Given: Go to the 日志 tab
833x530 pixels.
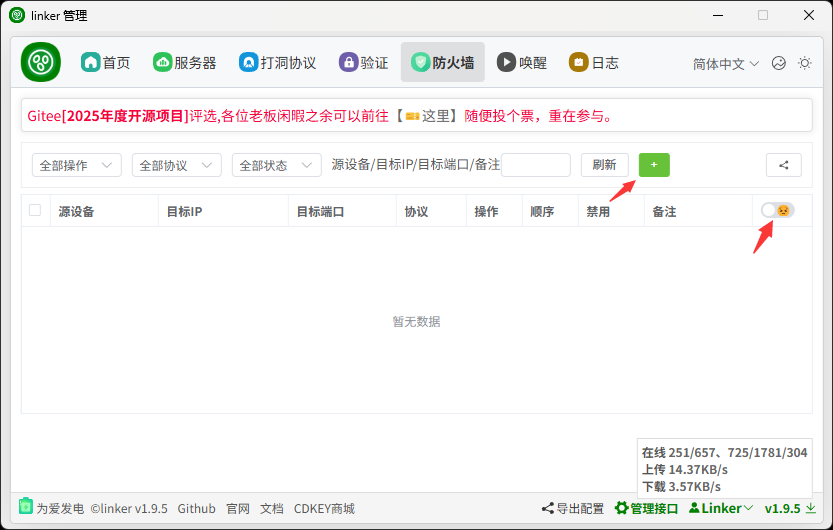Looking at the screenshot, I should coord(594,62).
